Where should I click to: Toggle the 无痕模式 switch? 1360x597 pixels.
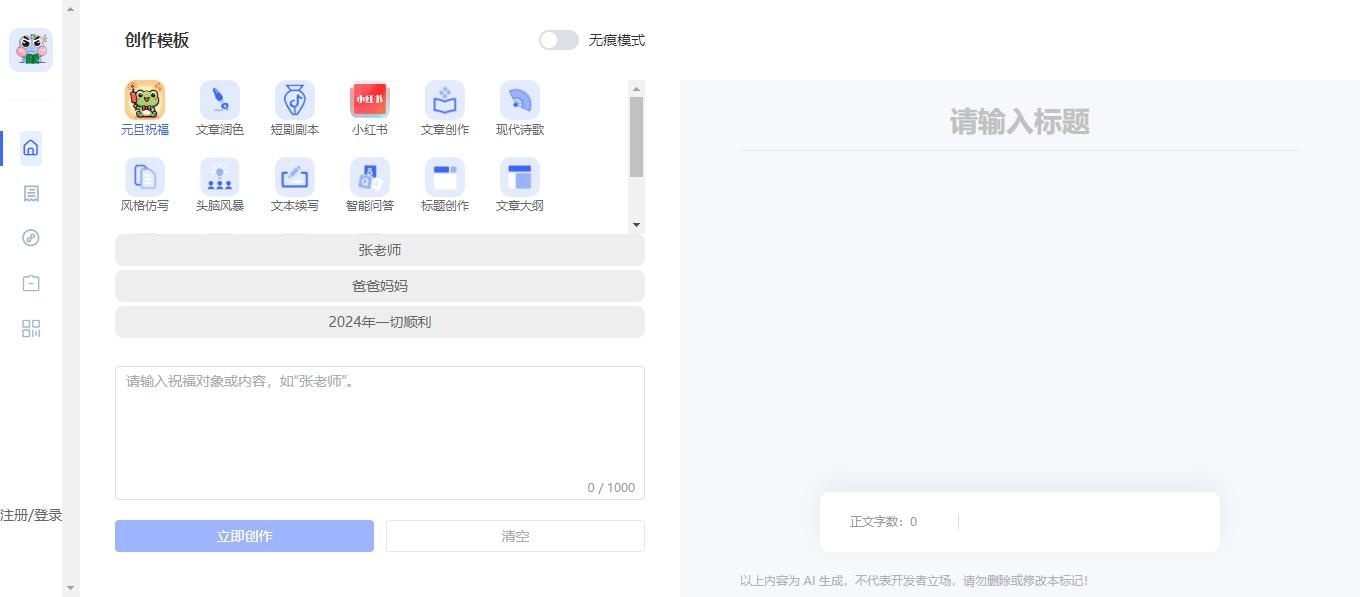click(x=558, y=40)
